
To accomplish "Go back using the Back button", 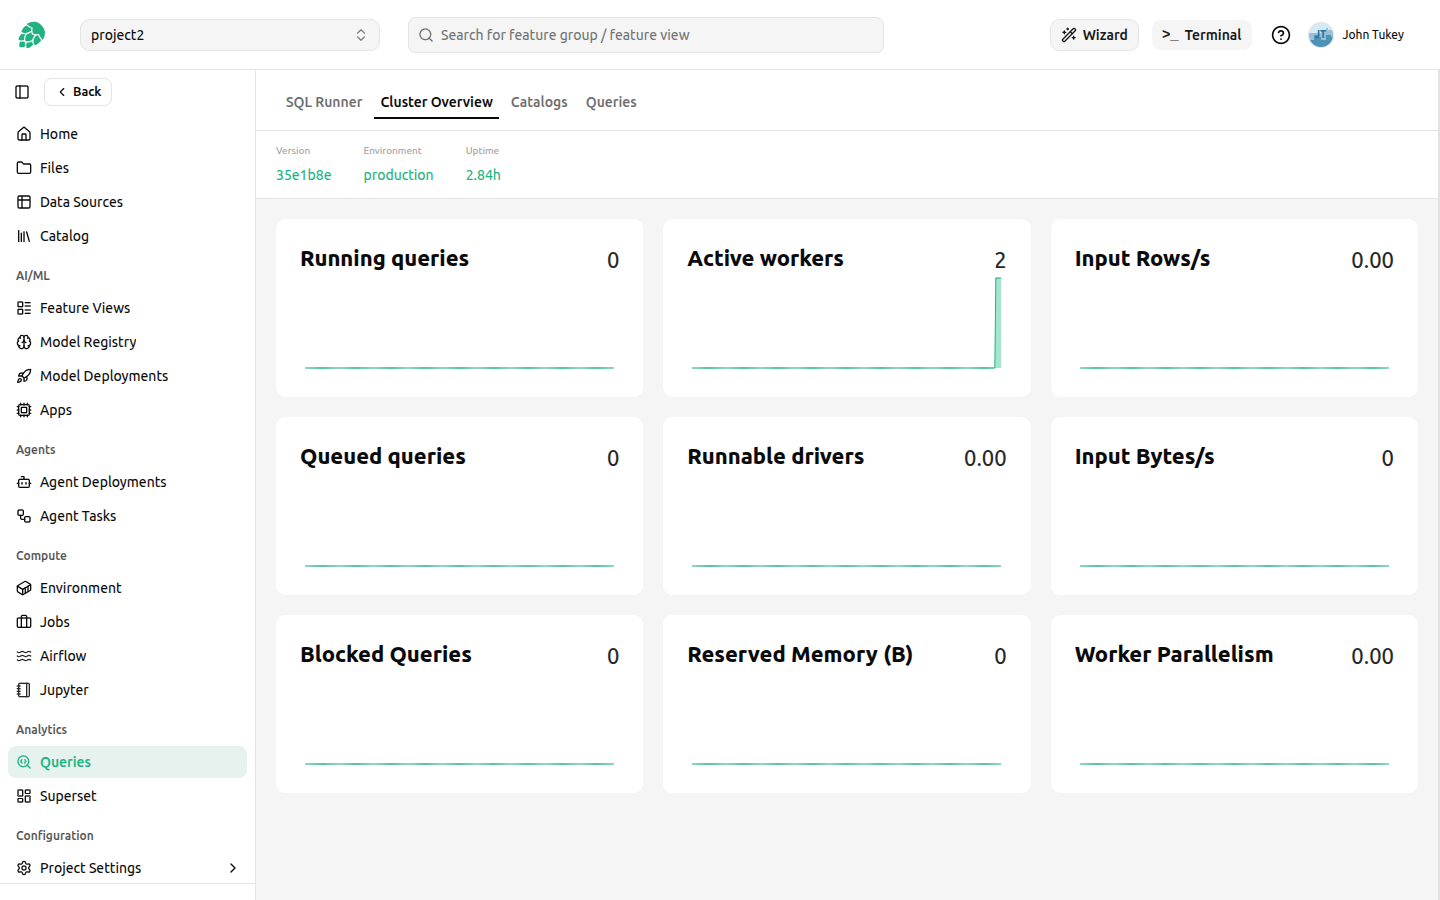I will 78,92.
